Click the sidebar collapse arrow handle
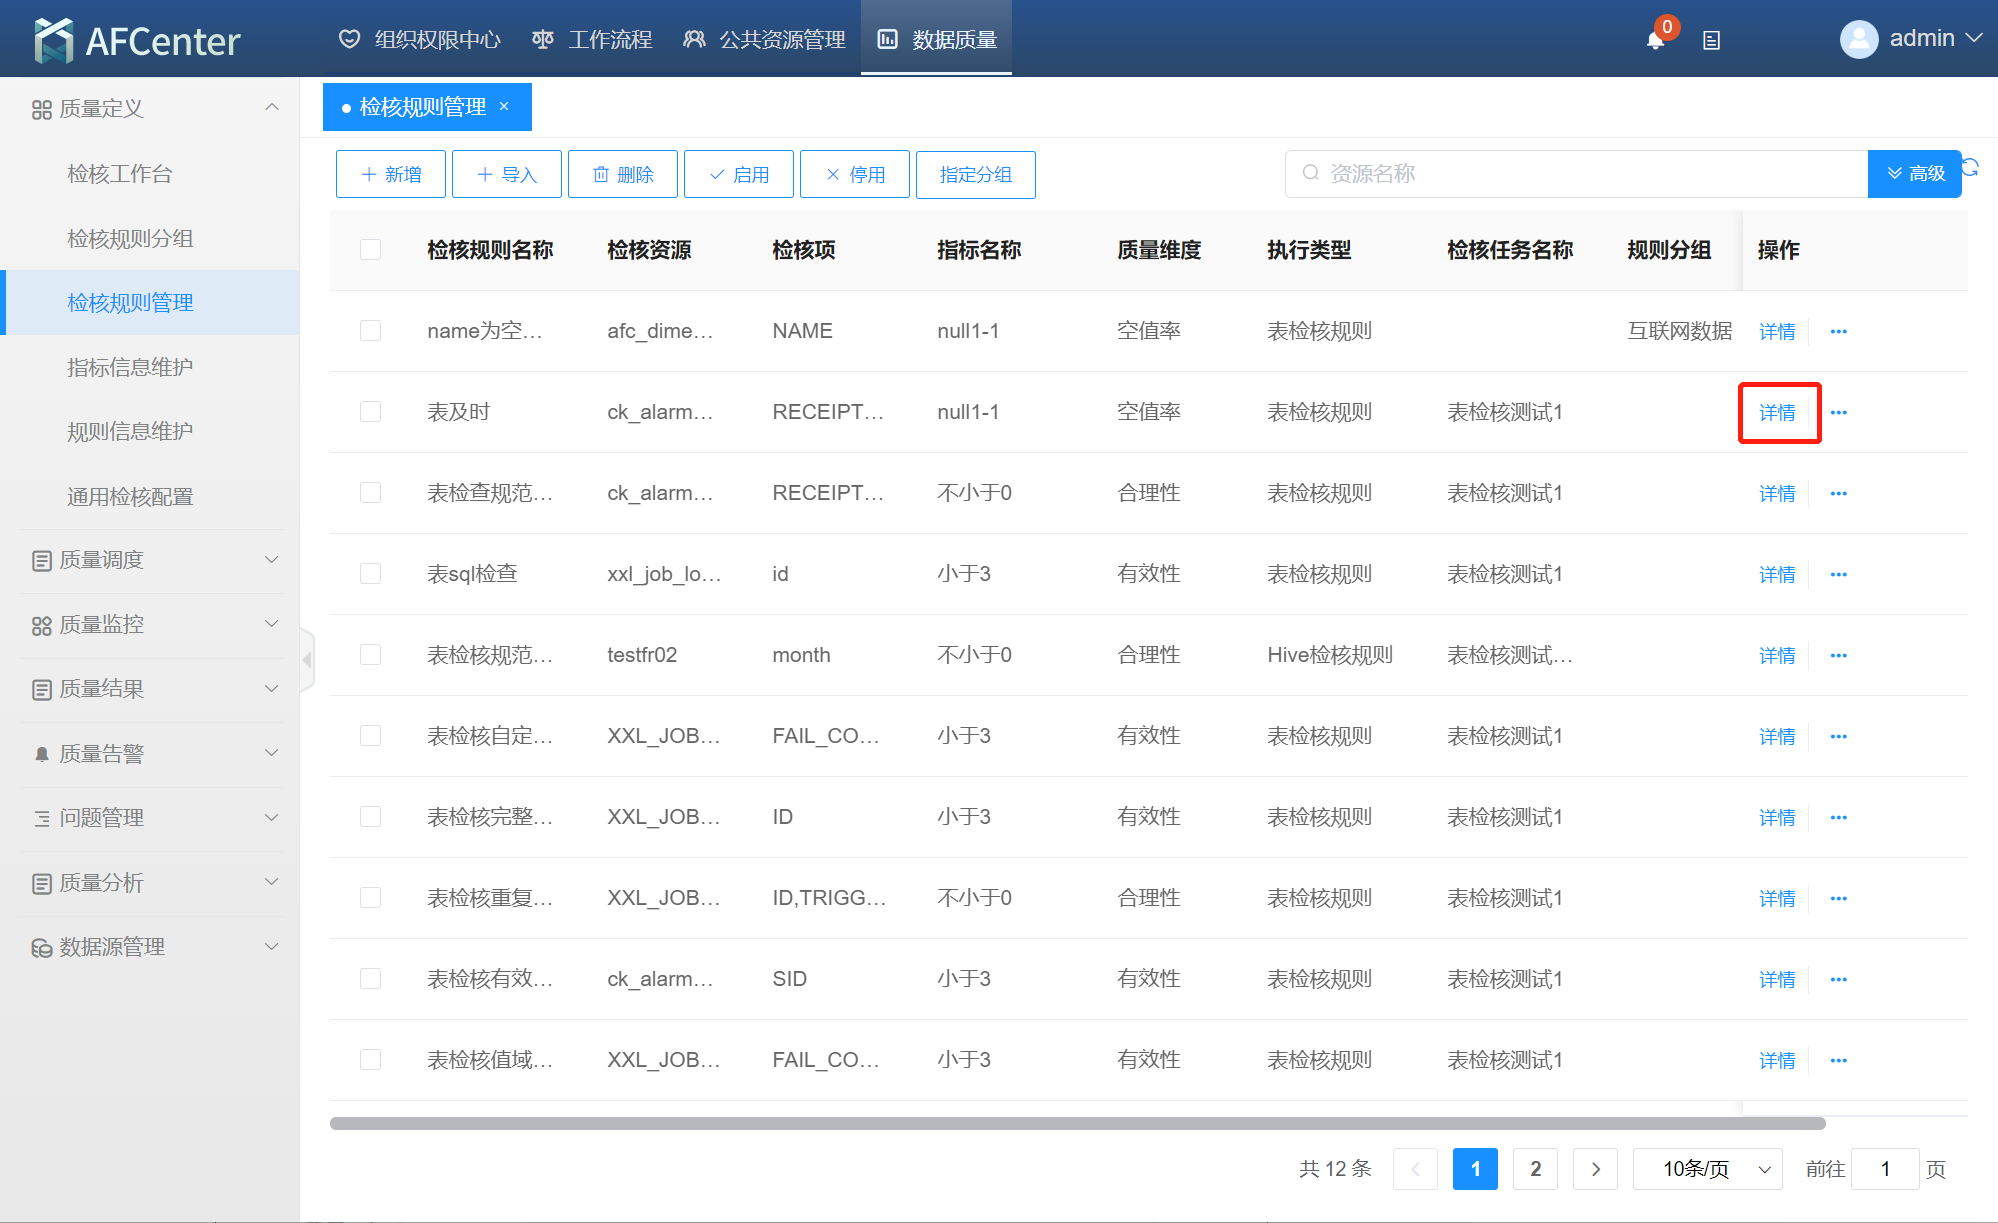The height and width of the screenshot is (1223, 1998). pyautogui.click(x=308, y=660)
